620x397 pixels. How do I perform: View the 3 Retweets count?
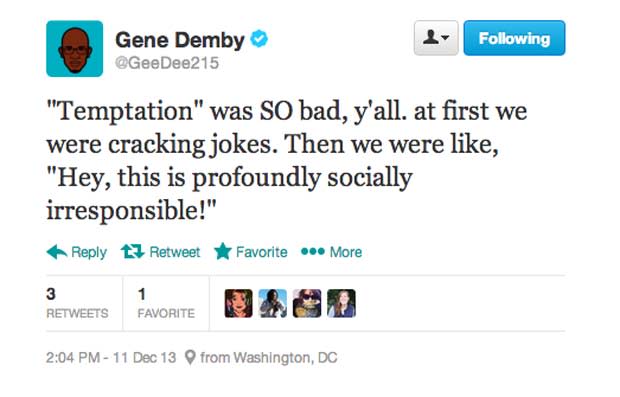pos(77,303)
